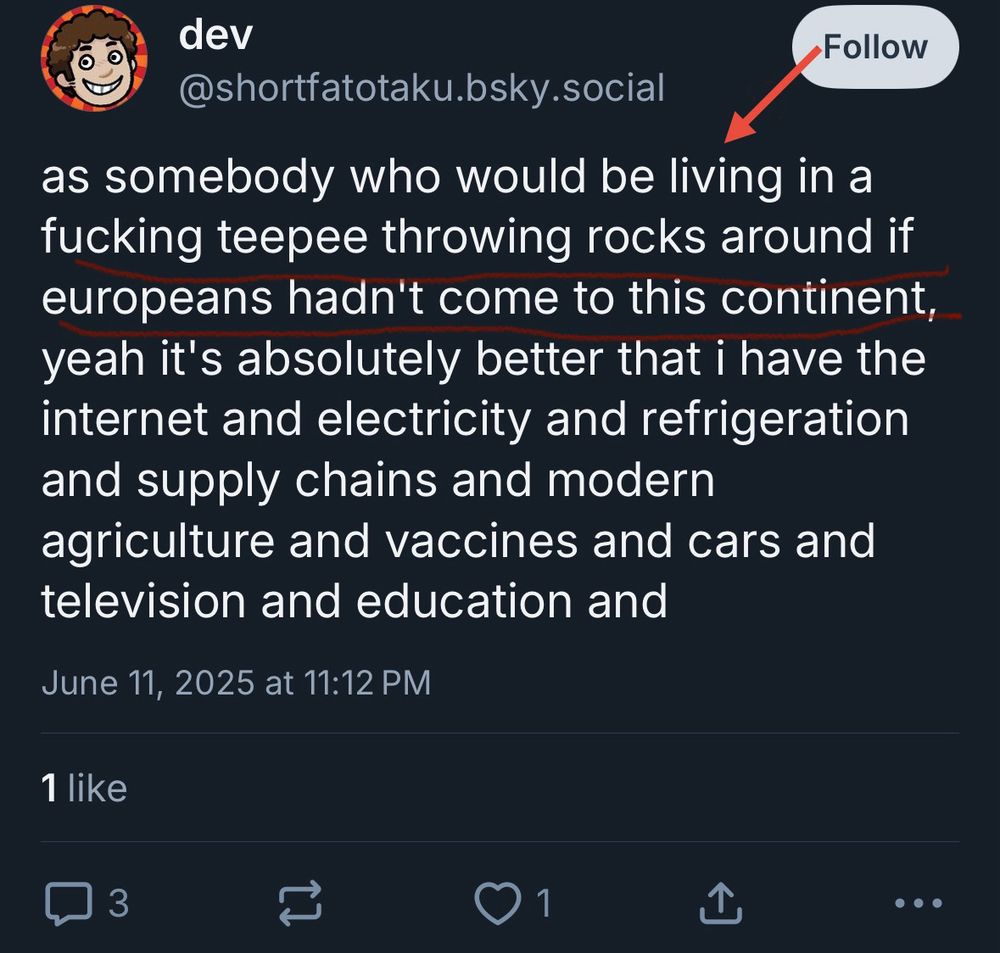1000x953 pixels.
Task: Open dev's profile avatar
Action: click(x=94, y=58)
